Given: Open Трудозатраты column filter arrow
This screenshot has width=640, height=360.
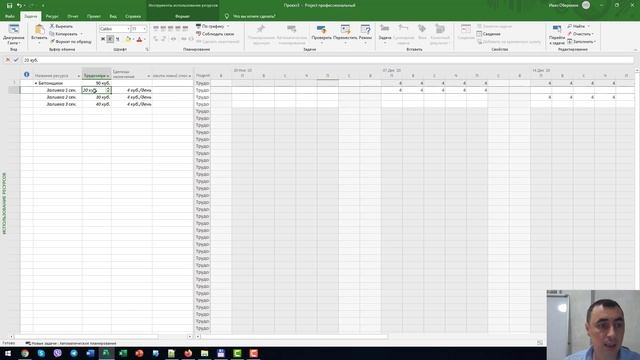Looking at the screenshot, I should (108, 76).
